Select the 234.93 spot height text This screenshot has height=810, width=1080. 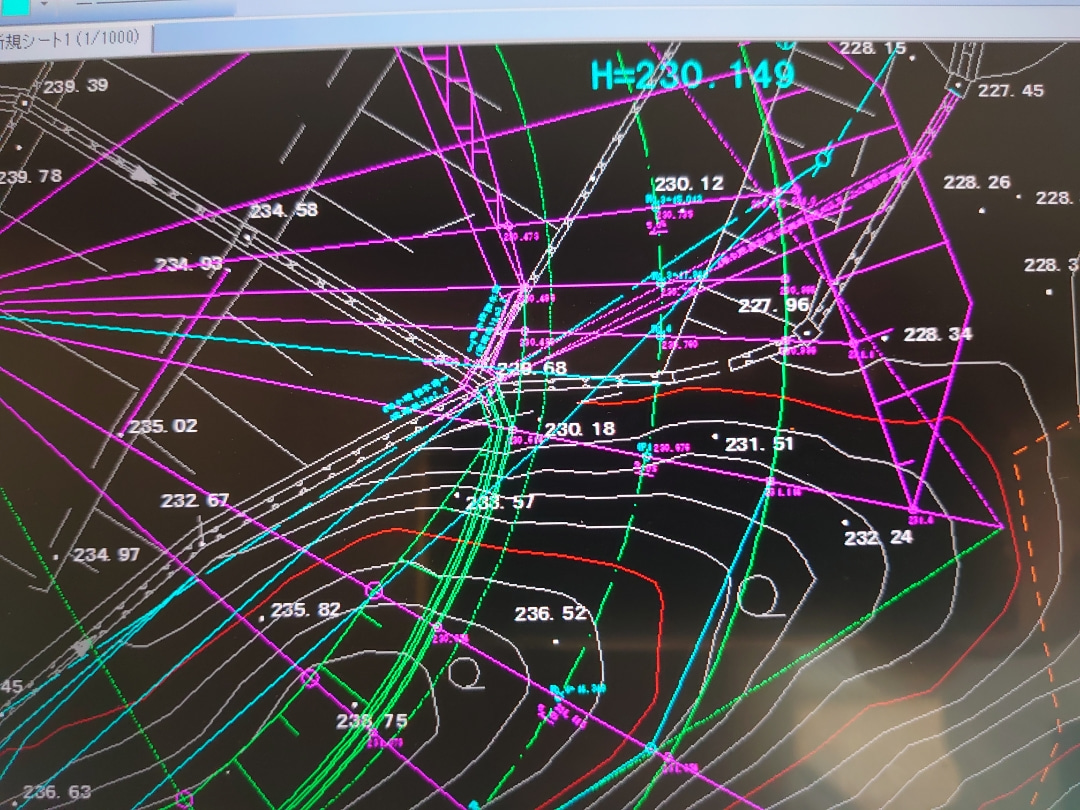coord(189,264)
